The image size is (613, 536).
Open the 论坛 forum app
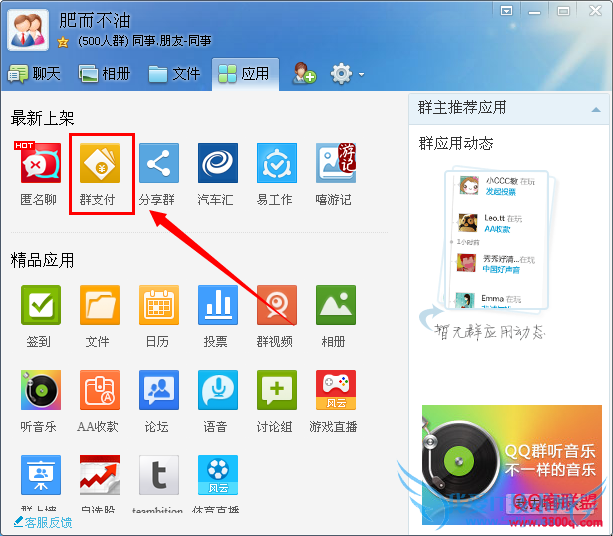click(159, 390)
